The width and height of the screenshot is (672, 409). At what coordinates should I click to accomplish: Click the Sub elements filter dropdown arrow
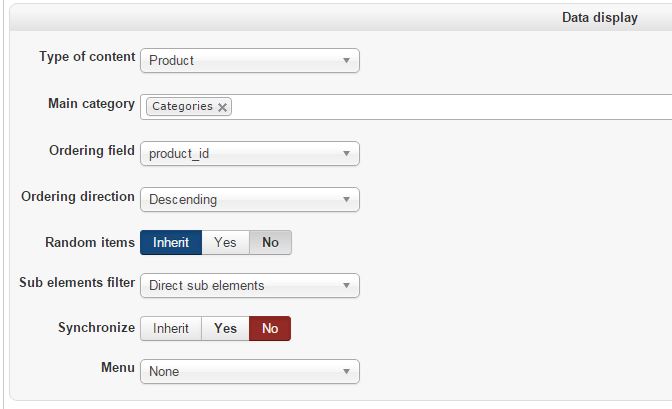[346, 285]
